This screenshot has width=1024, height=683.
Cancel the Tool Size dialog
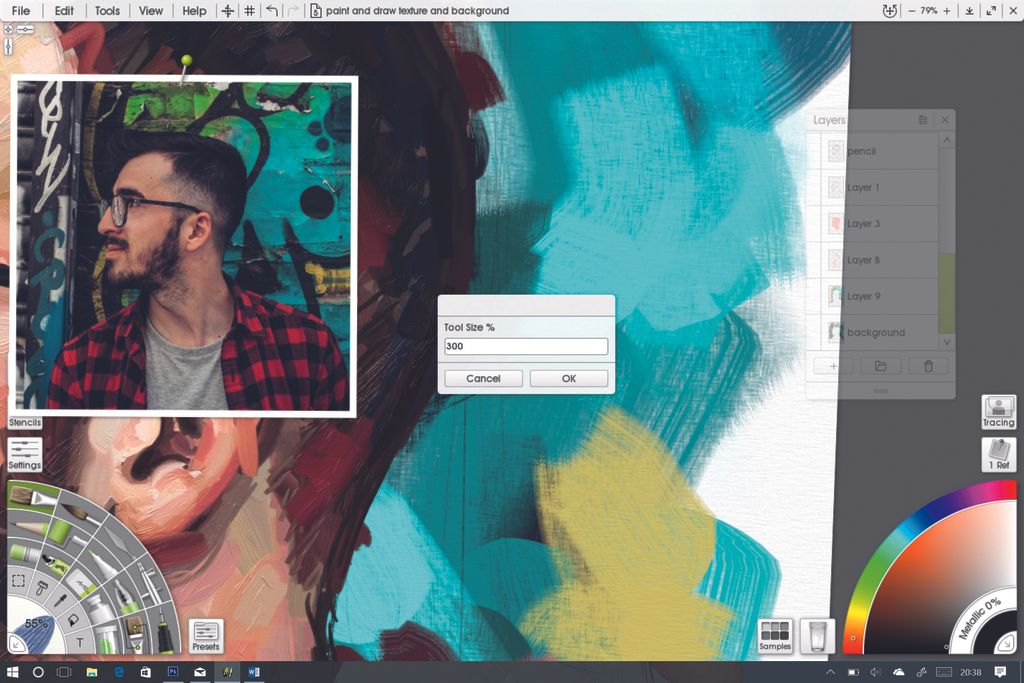(x=483, y=378)
